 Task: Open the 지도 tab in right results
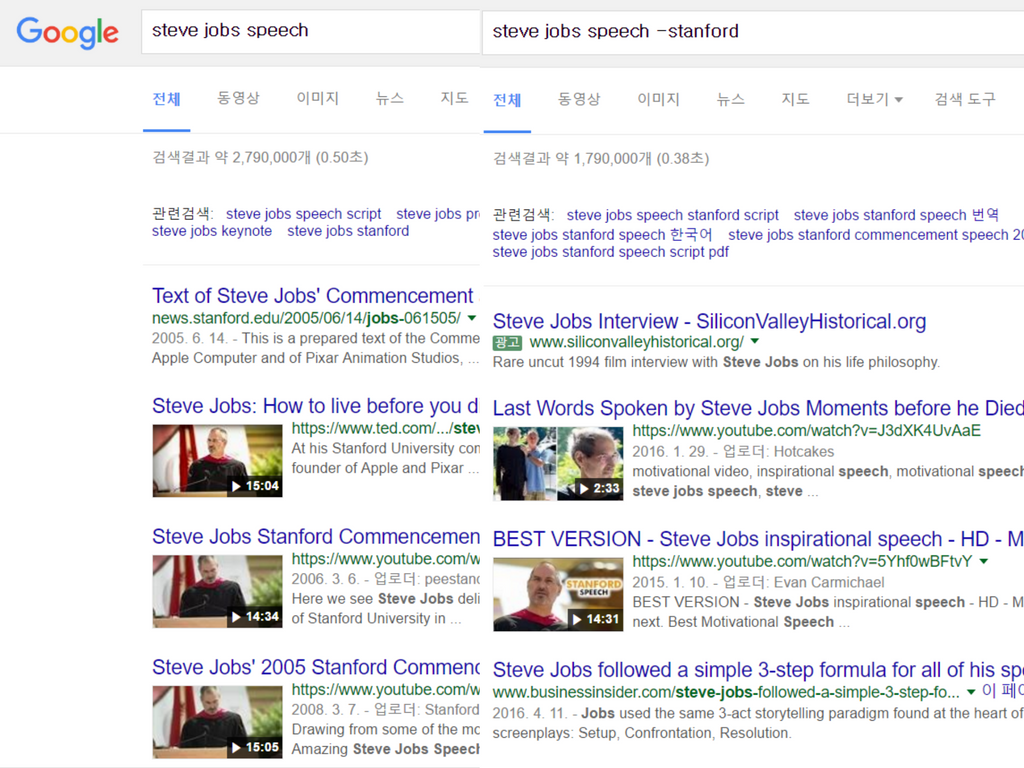click(x=795, y=99)
